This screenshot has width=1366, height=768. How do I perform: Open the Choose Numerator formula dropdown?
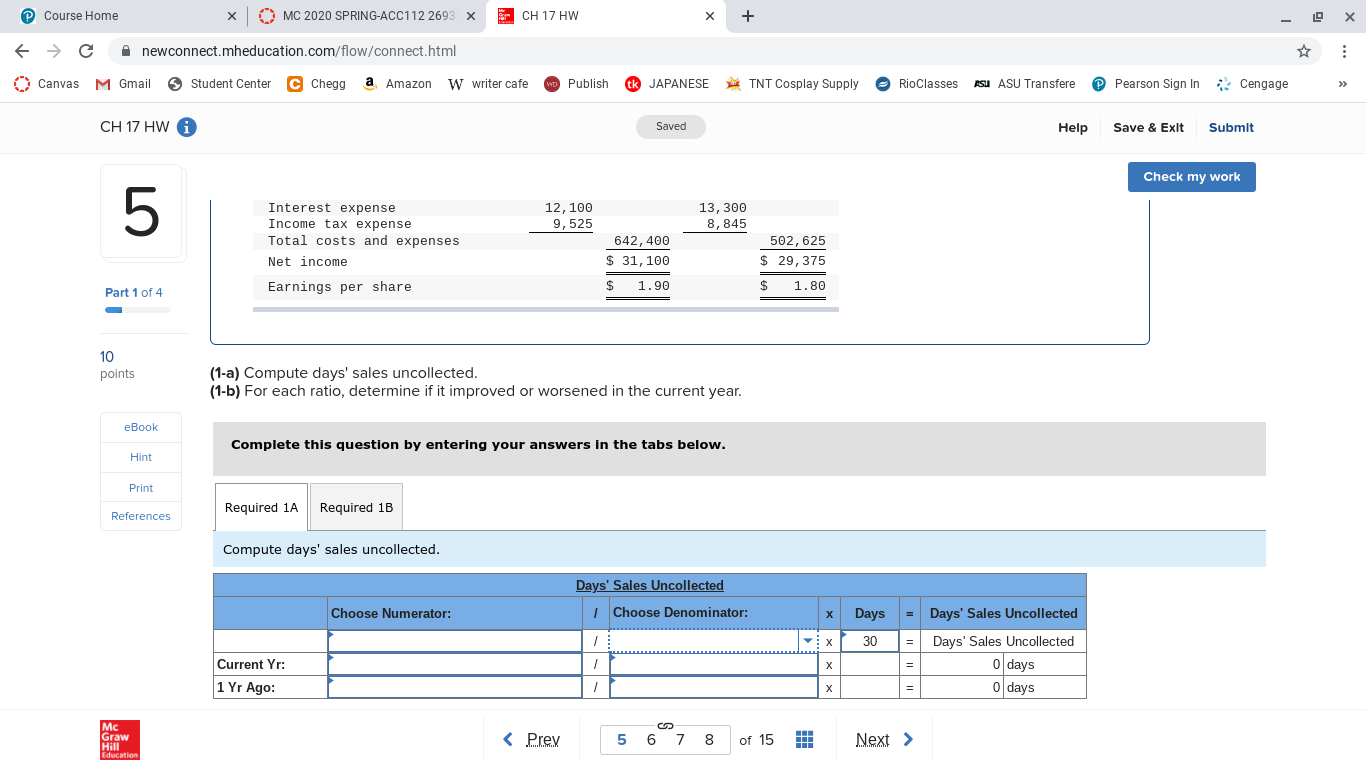pos(455,641)
